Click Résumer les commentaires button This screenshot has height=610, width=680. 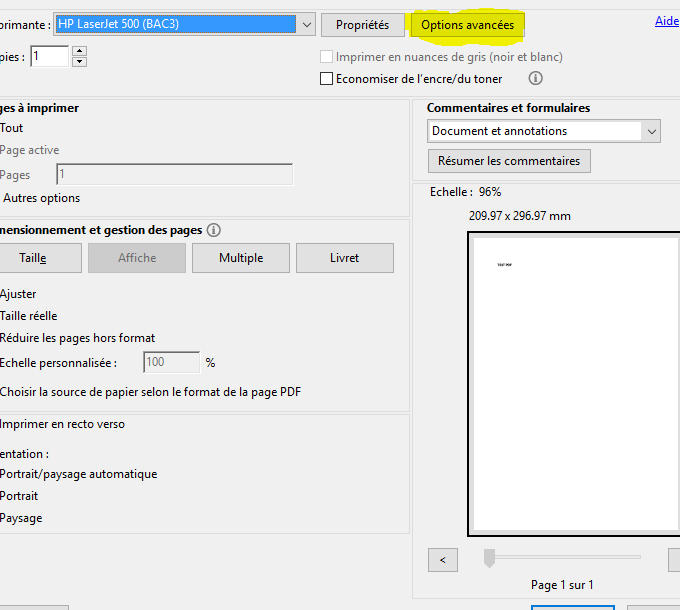click(509, 161)
